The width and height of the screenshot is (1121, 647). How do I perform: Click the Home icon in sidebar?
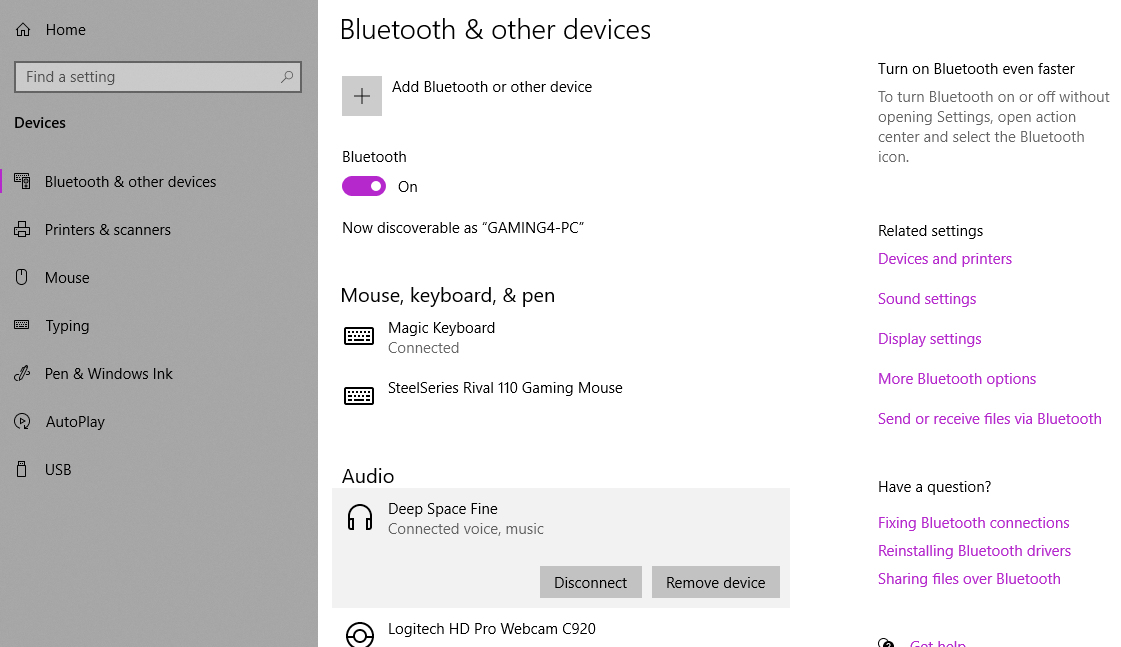[23, 30]
